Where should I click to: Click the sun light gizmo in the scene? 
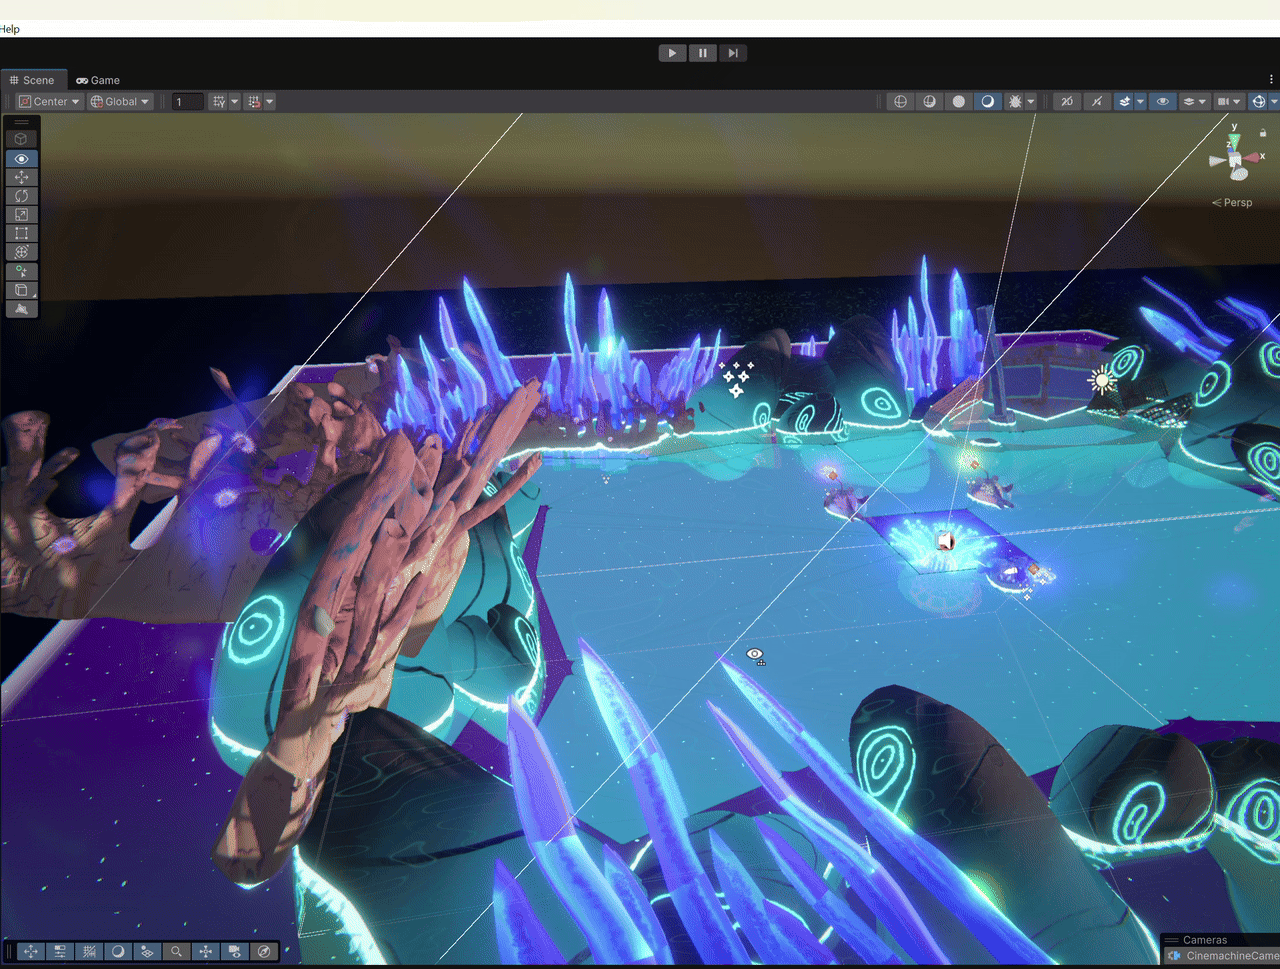(1102, 380)
